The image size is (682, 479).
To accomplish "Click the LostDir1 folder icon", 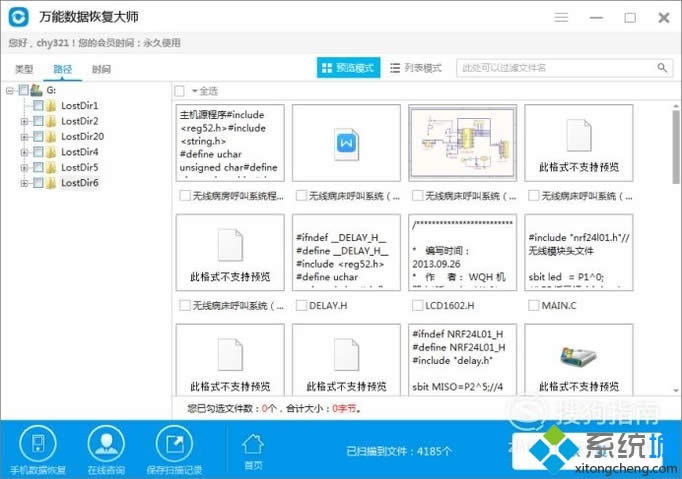I will [x=51, y=105].
